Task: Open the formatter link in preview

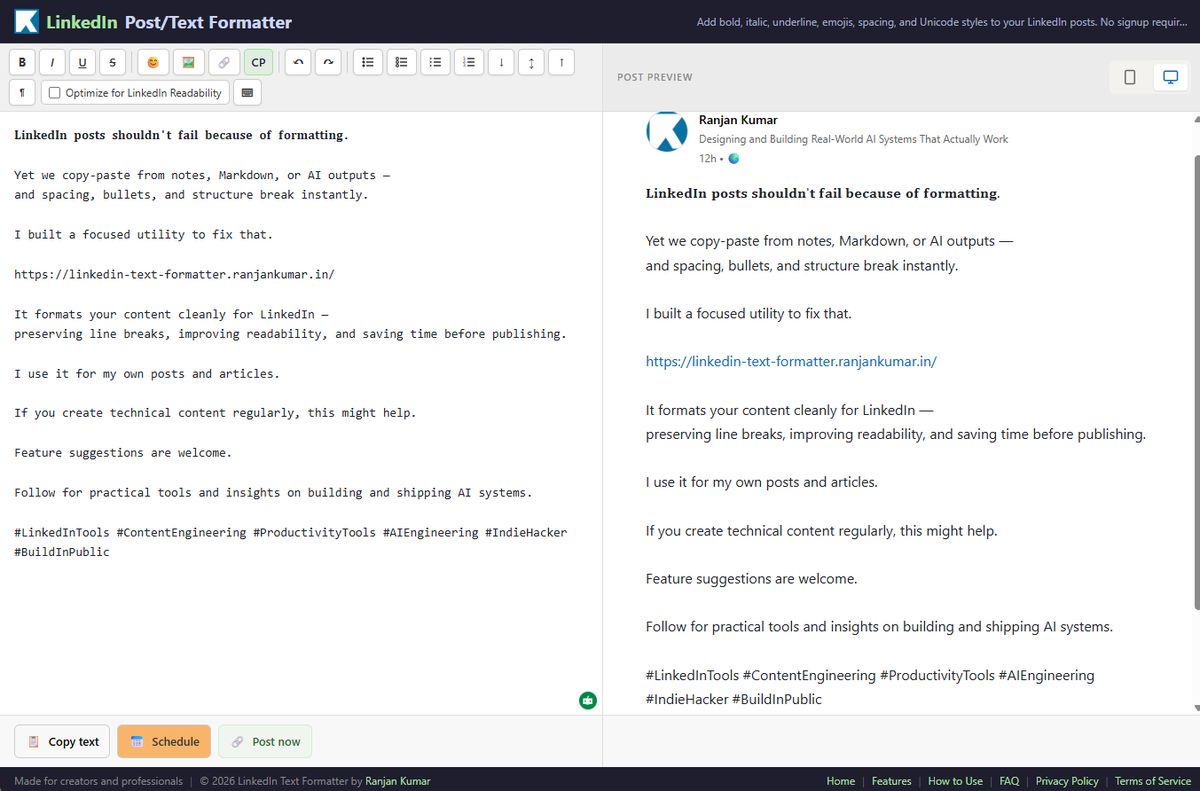Action: [x=791, y=362]
